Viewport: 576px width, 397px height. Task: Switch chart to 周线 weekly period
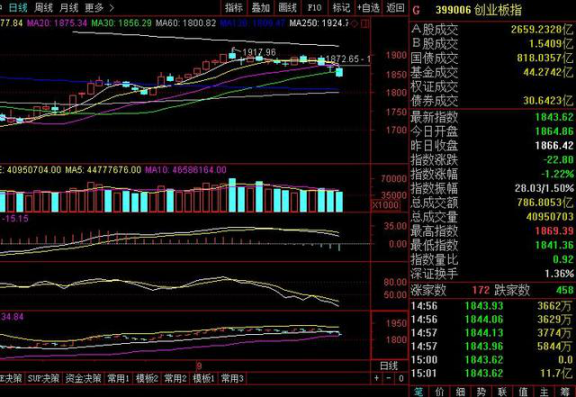tap(43, 8)
